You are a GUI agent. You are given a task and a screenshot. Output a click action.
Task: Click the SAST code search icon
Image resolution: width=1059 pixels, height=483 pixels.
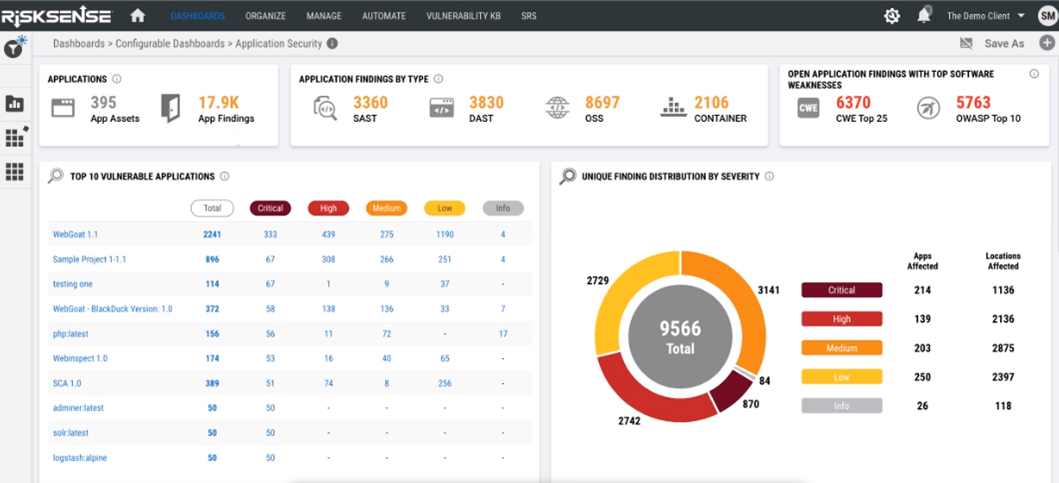point(325,109)
